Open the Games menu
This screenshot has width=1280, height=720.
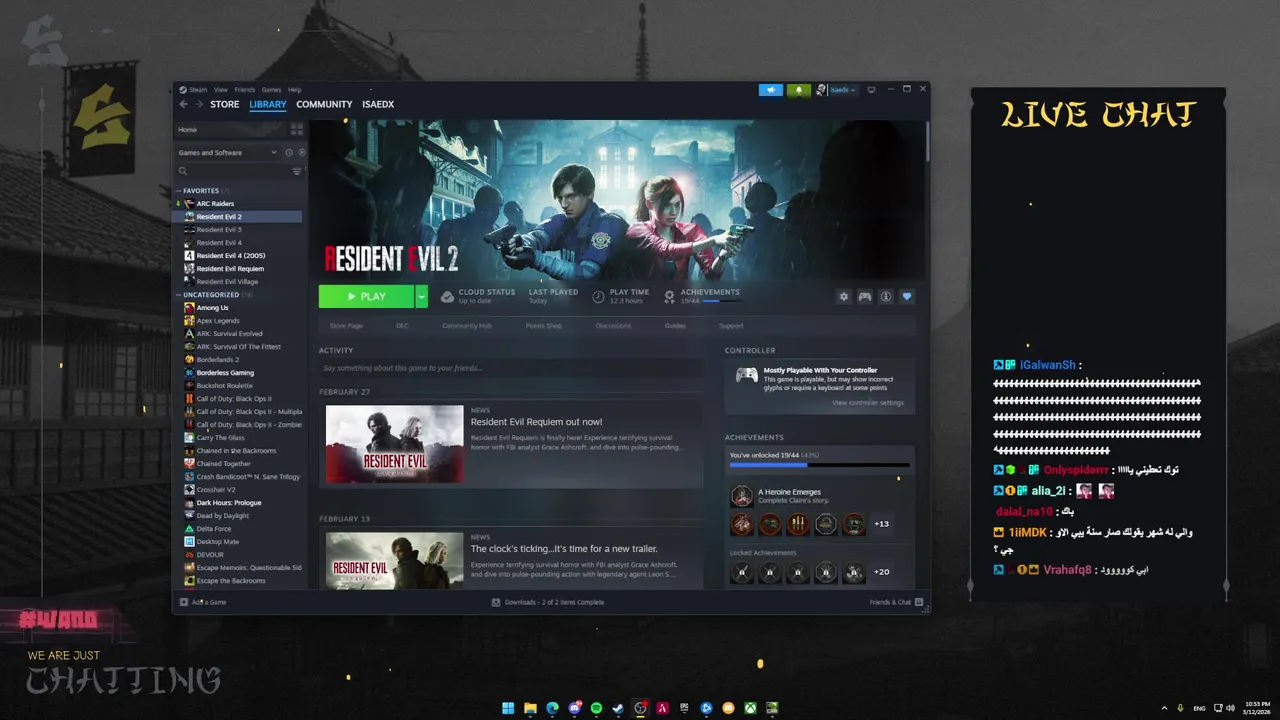(x=271, y=90)
